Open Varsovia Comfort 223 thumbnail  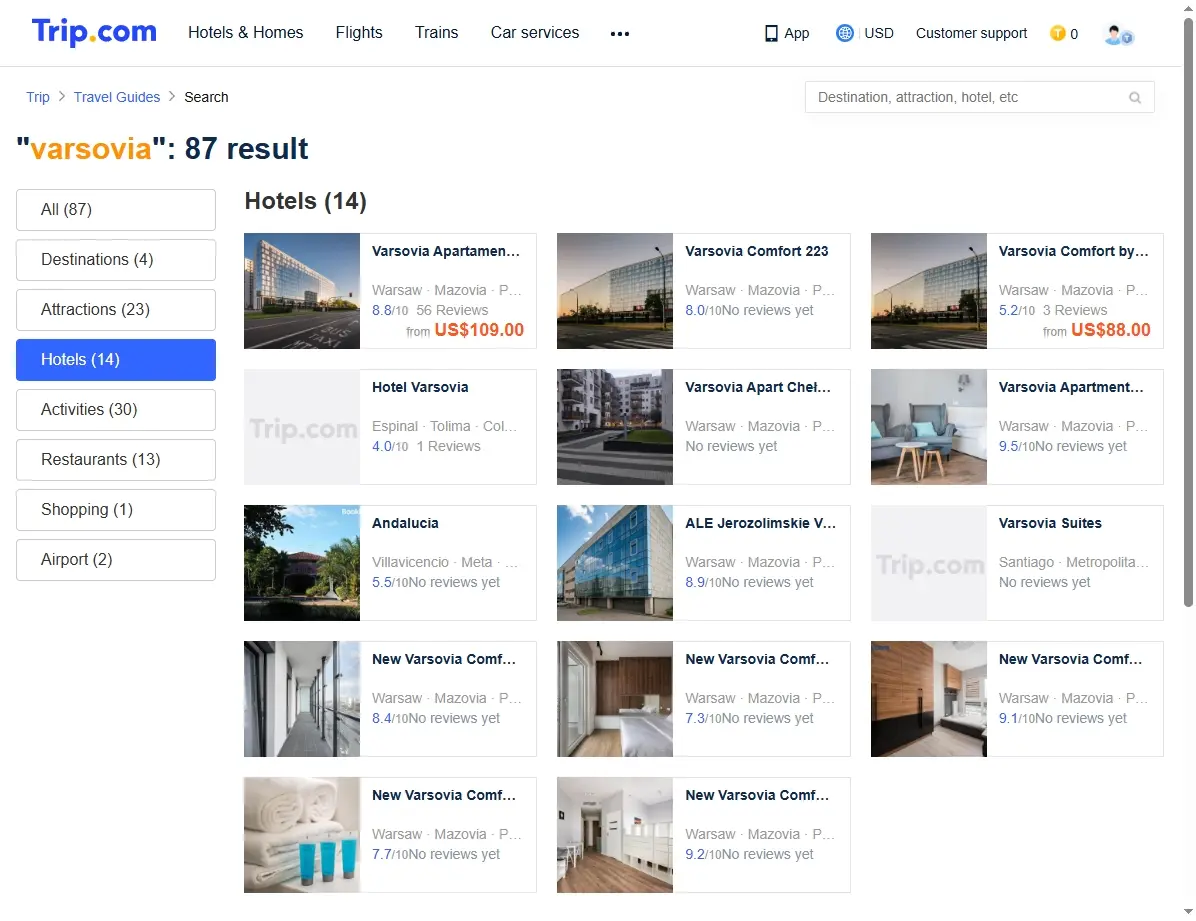coord(615,291)
